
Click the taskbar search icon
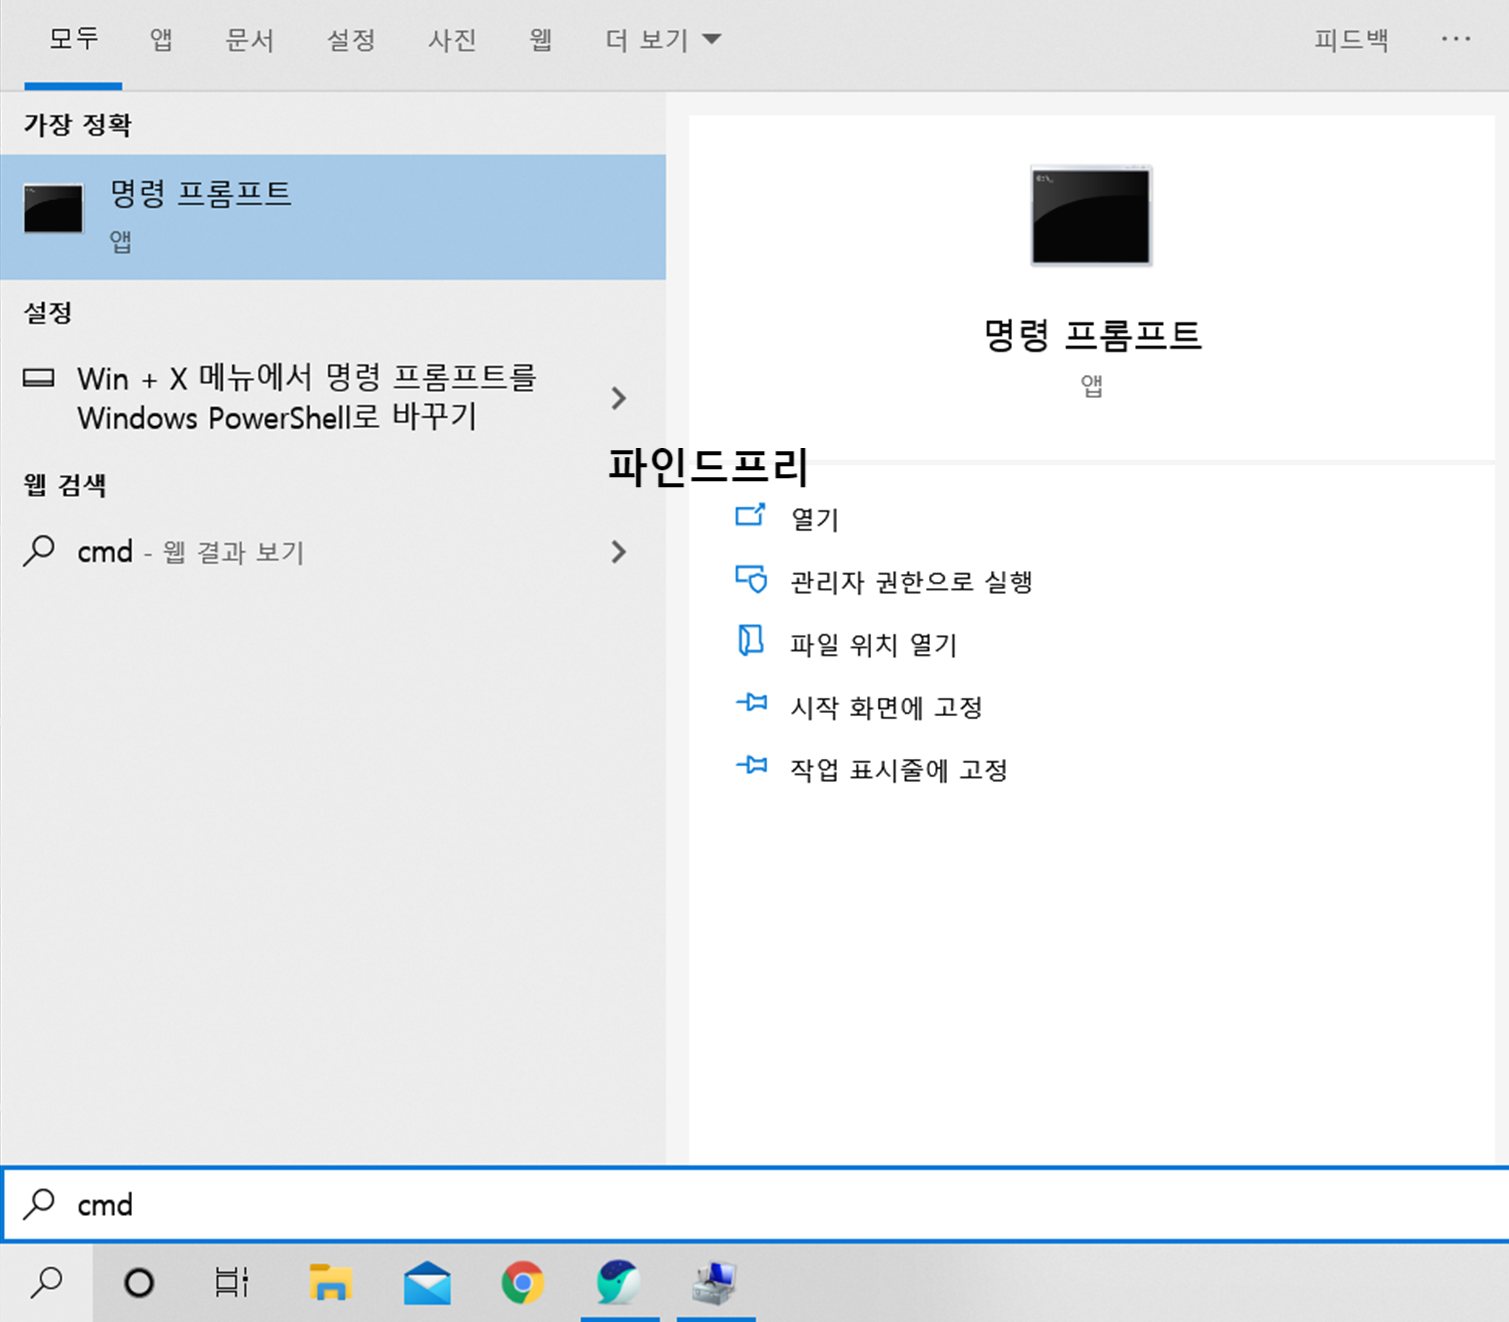click(46, 1282)
